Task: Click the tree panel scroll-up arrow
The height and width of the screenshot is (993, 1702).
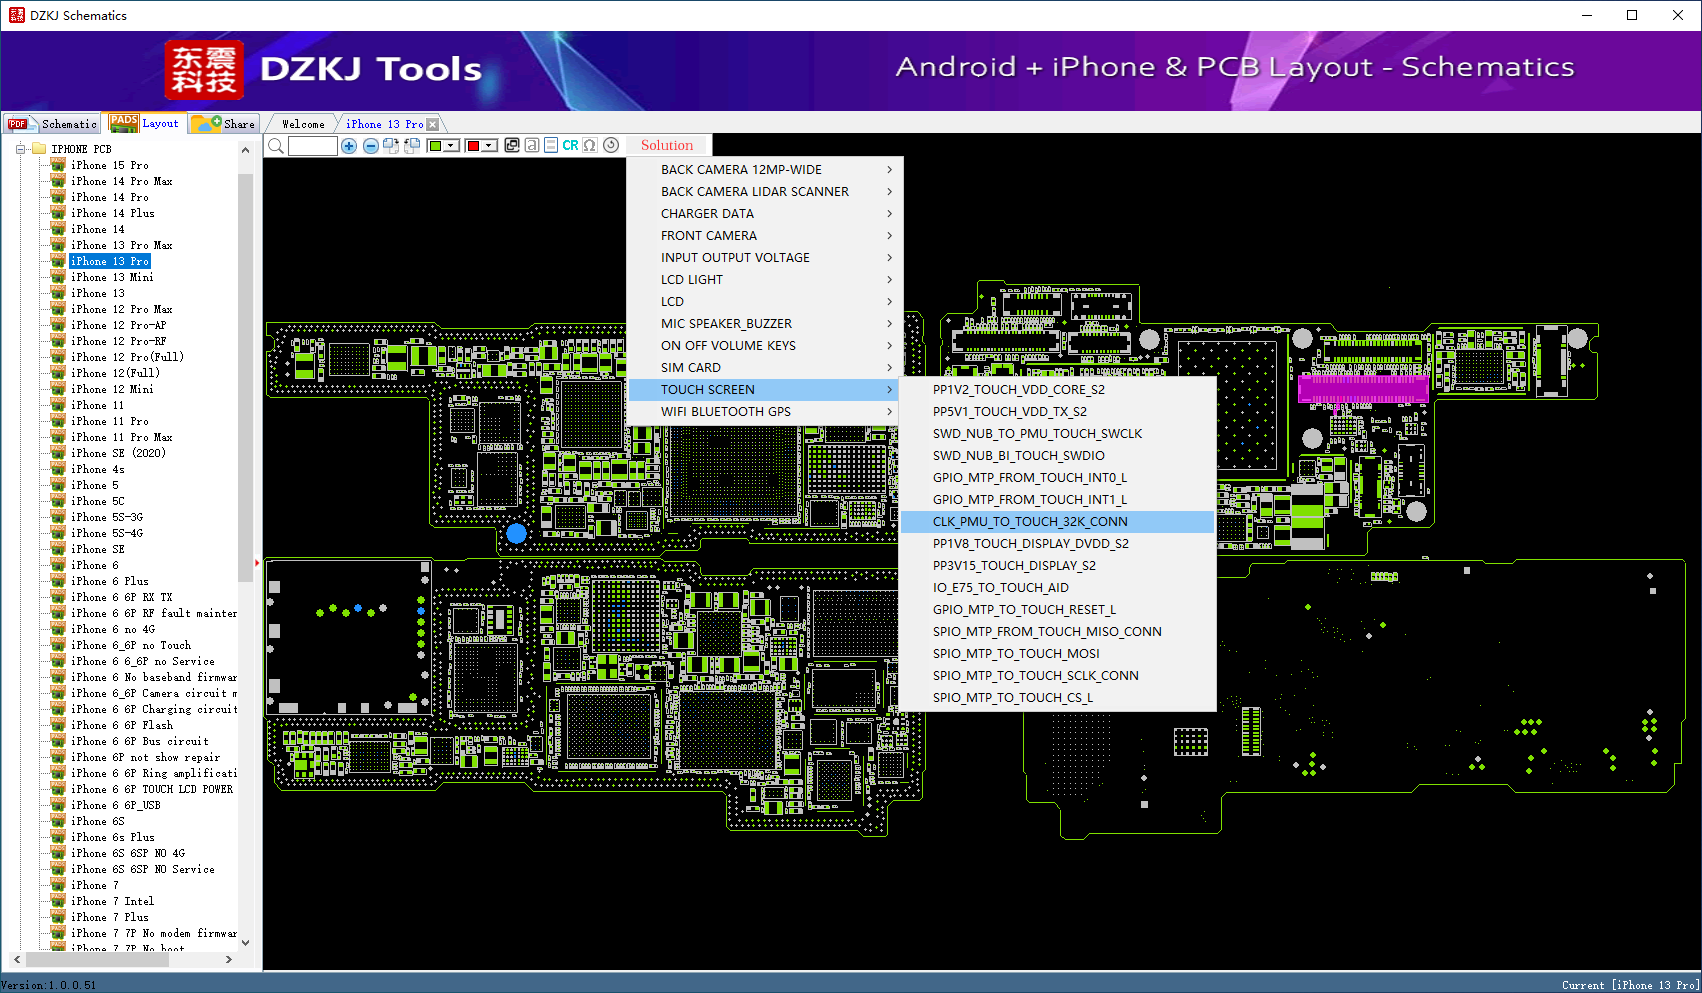Action: point(246,150)
